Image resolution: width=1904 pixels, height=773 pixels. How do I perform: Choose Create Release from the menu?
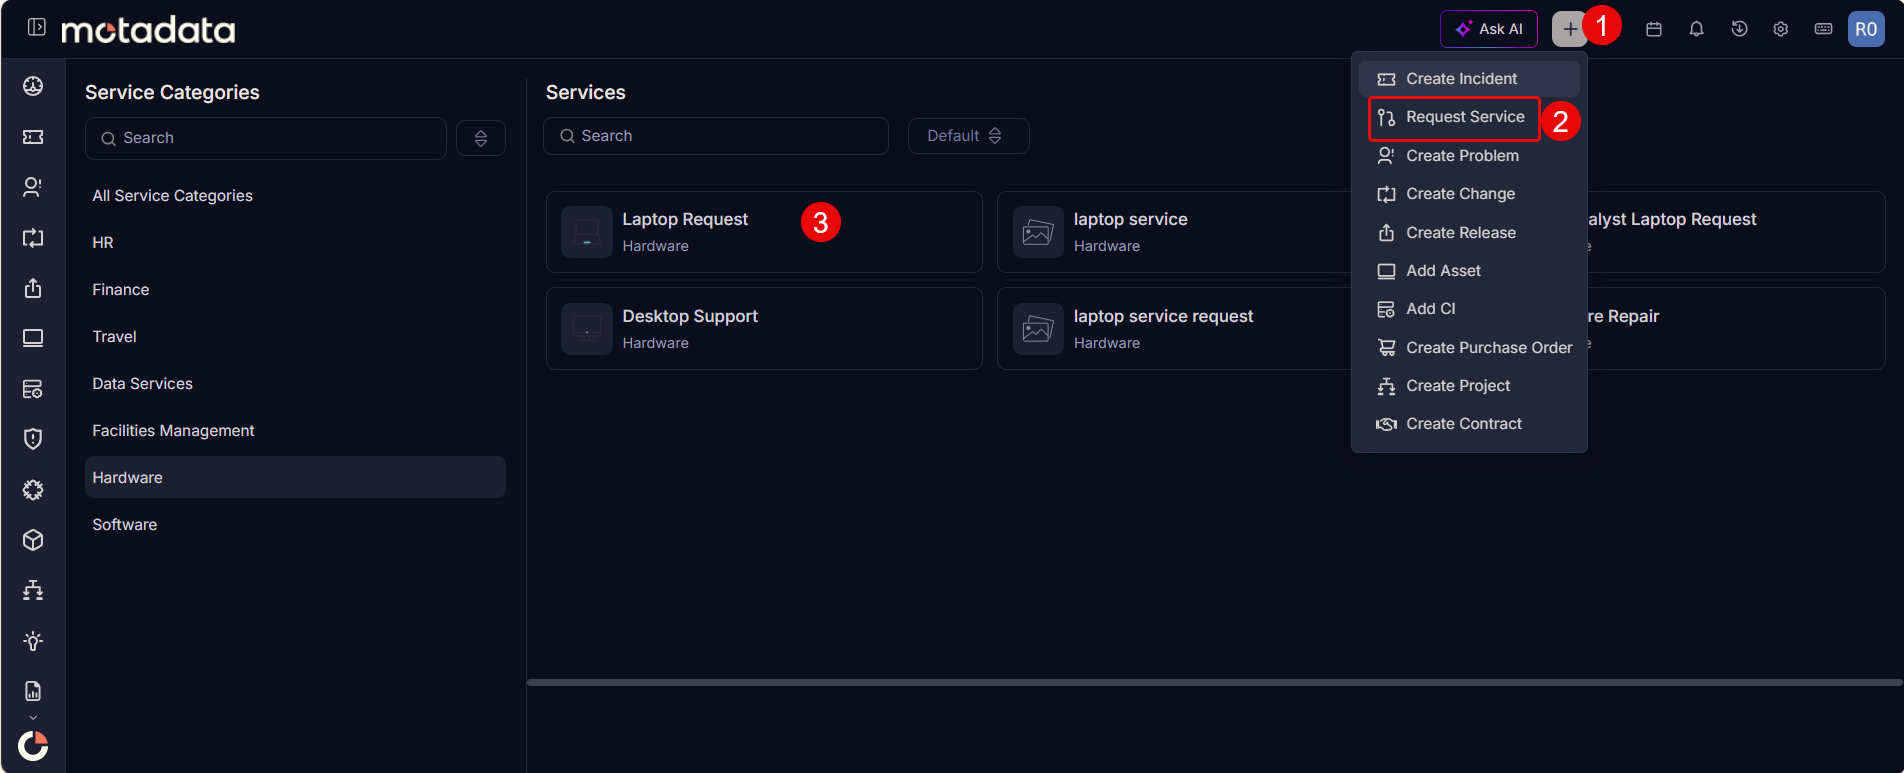point(1469,233)
